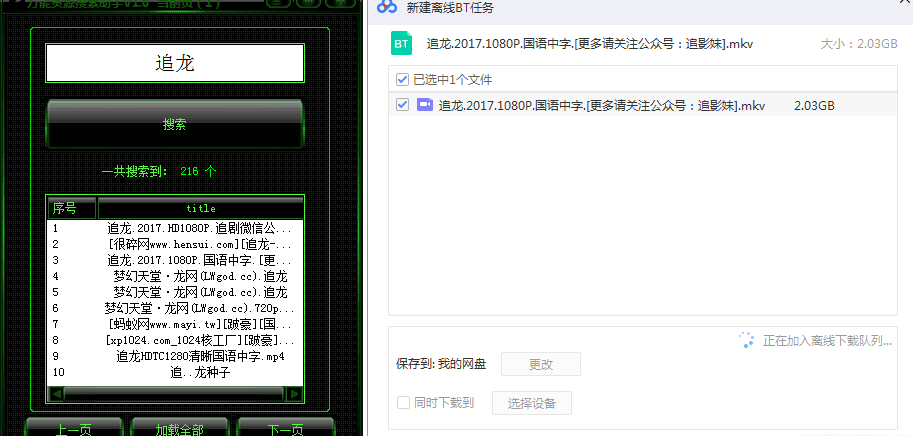The width and height of the screenshot is (913, 436).
Task: Select row 5 梦幻天堂·龙网(LWgod.cc).追龙
Action: pos(175,292)
